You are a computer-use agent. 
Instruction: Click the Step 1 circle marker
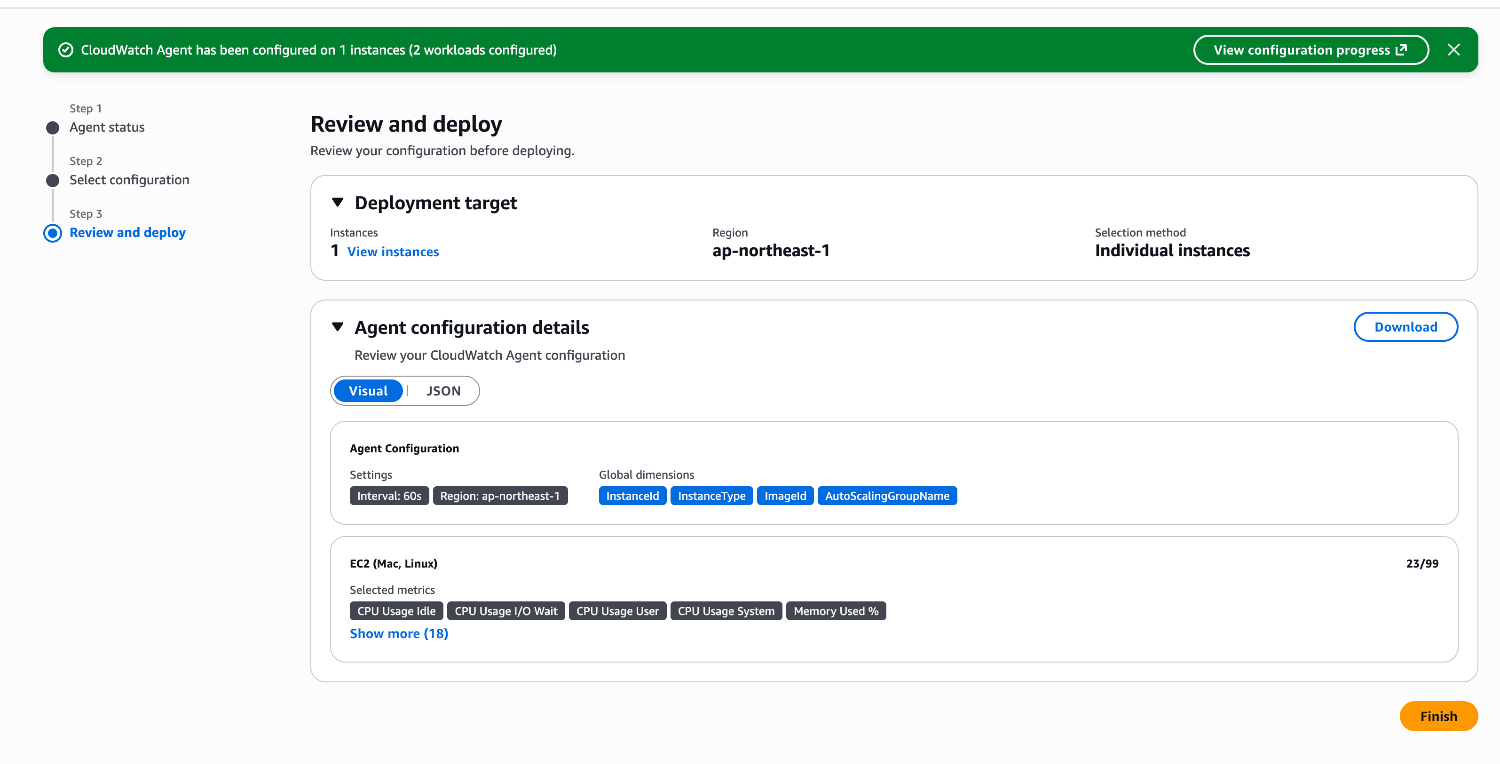[x=53, y=128]
